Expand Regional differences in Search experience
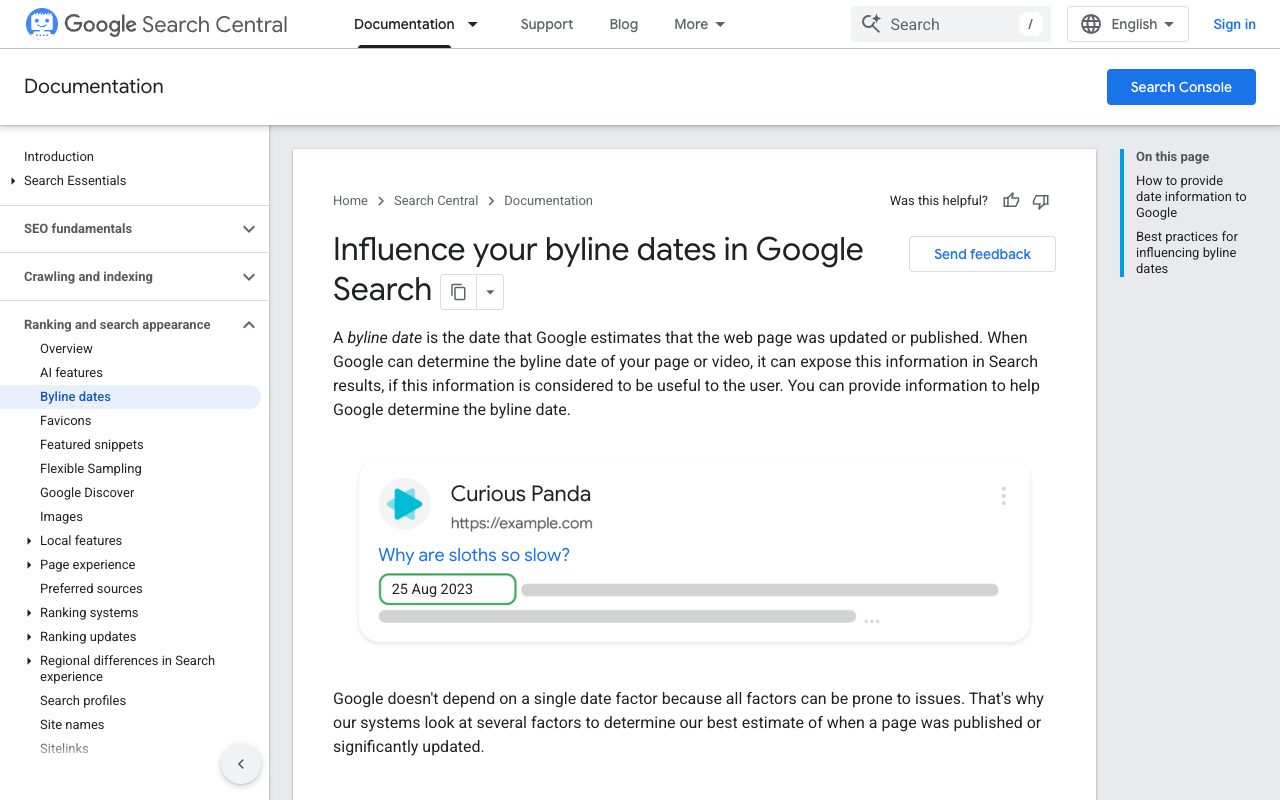 pyautogui.click(x=29, y=661)
